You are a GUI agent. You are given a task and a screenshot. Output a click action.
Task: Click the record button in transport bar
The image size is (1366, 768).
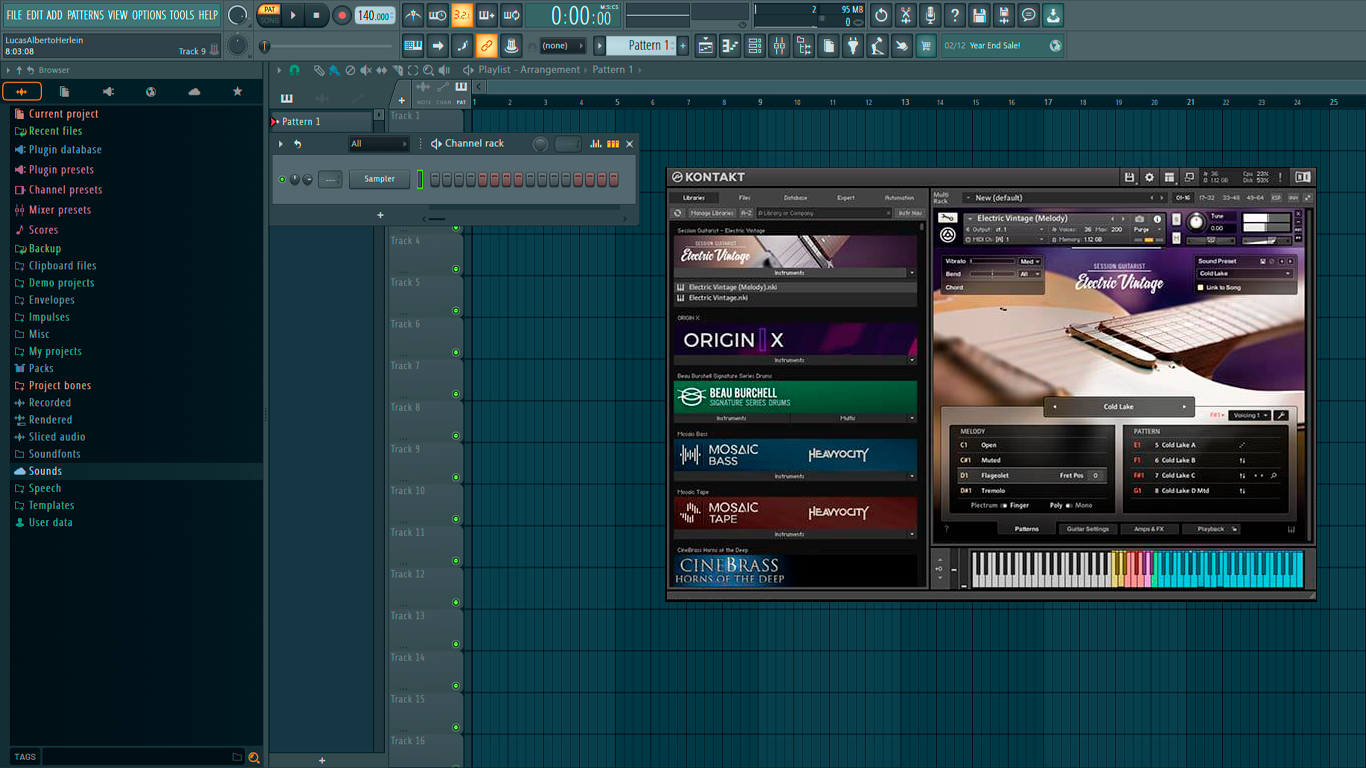coord(341,15)
